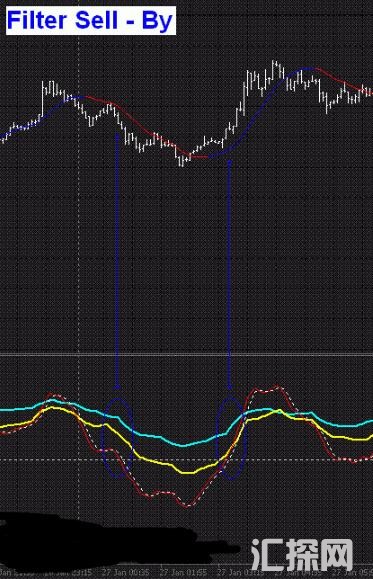Click the "27 Jan 00:35" time axis label
Screen dimensions: 373x579
click(126, 572)
